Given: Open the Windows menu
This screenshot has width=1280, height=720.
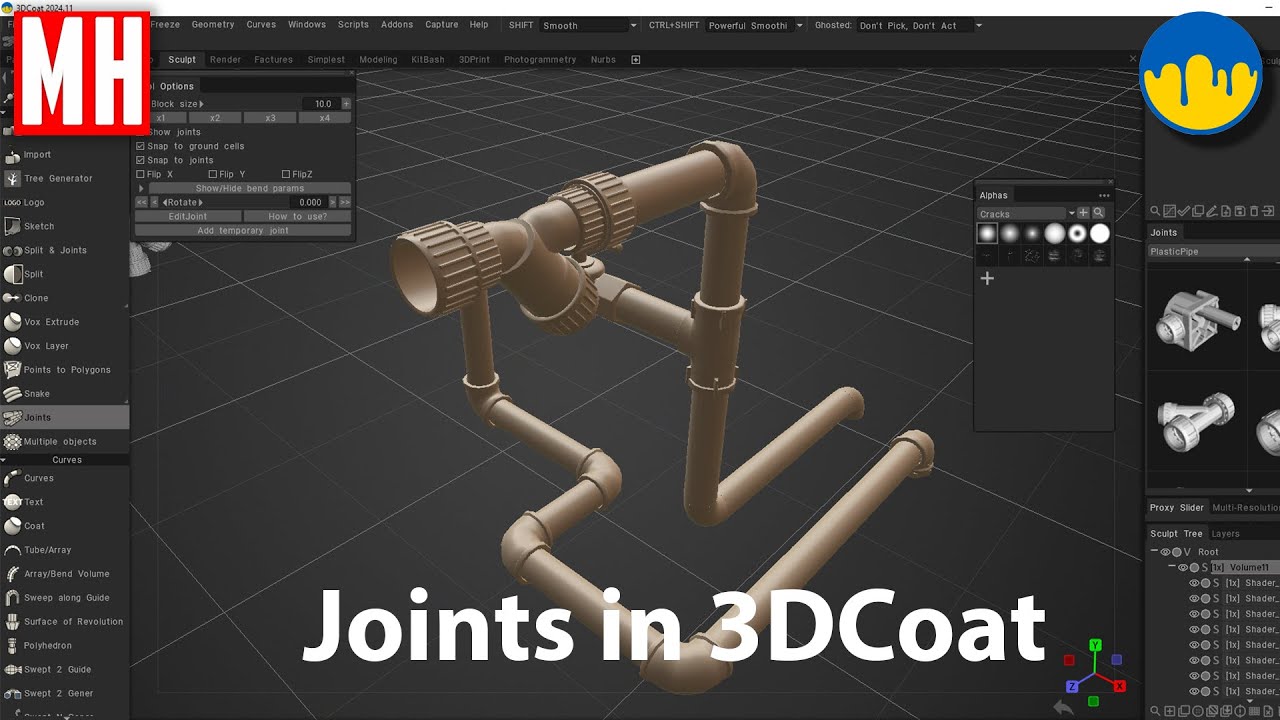Looking at the screenshot, I should tap(307, 25).
